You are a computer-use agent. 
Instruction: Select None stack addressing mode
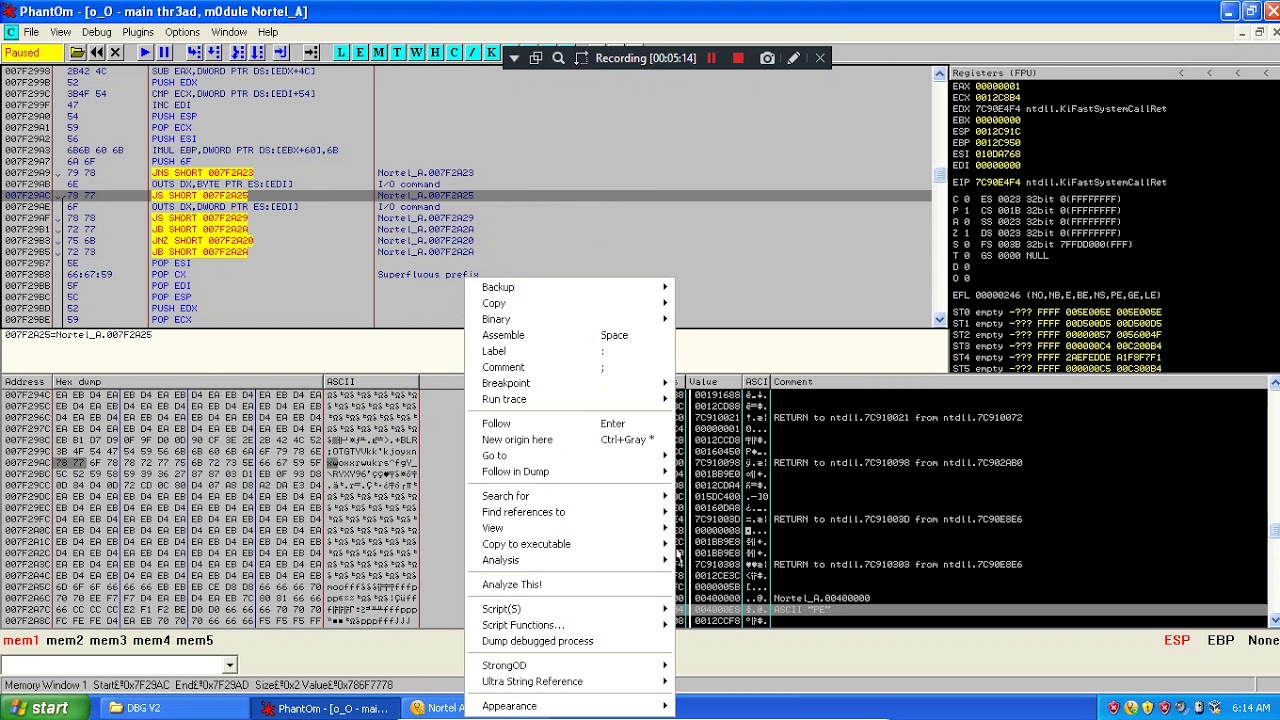pos(1263,640)
